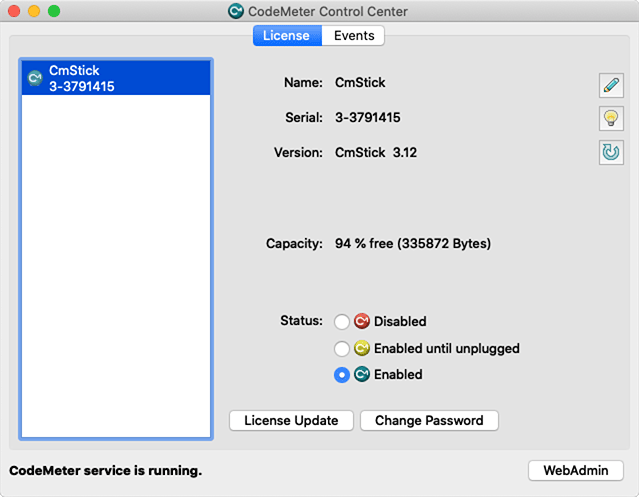The image size is (639, 497).
Task: Open License Update
Action: (291, 420)
